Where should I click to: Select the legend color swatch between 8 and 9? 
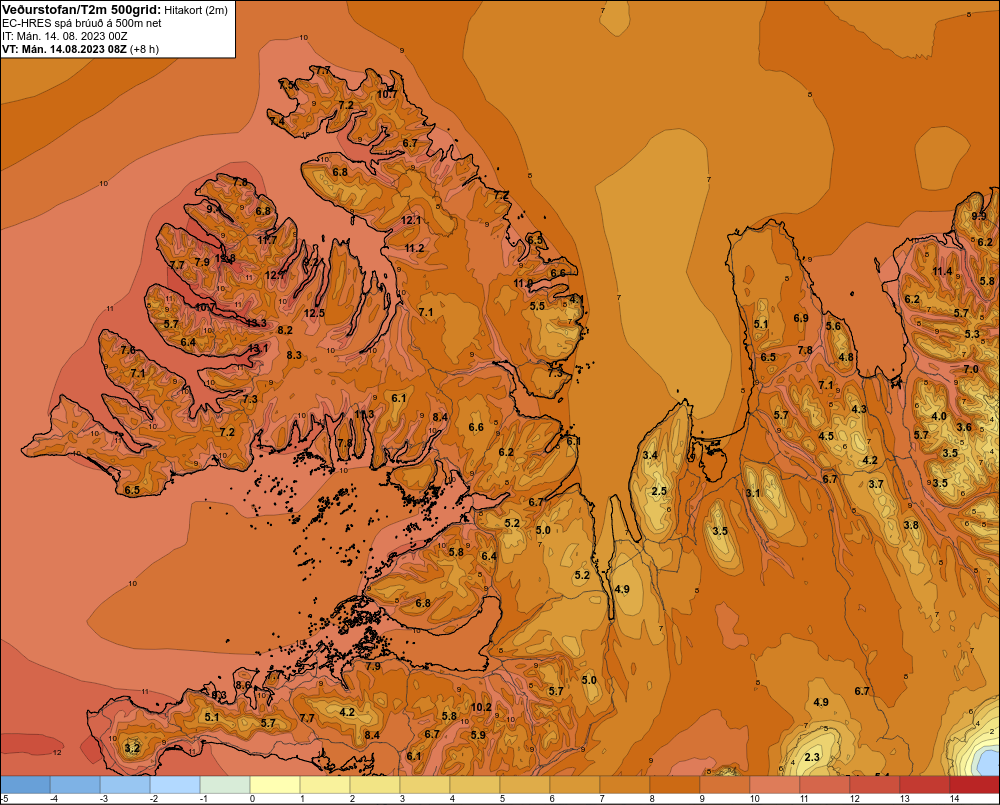tap(675, 785)
